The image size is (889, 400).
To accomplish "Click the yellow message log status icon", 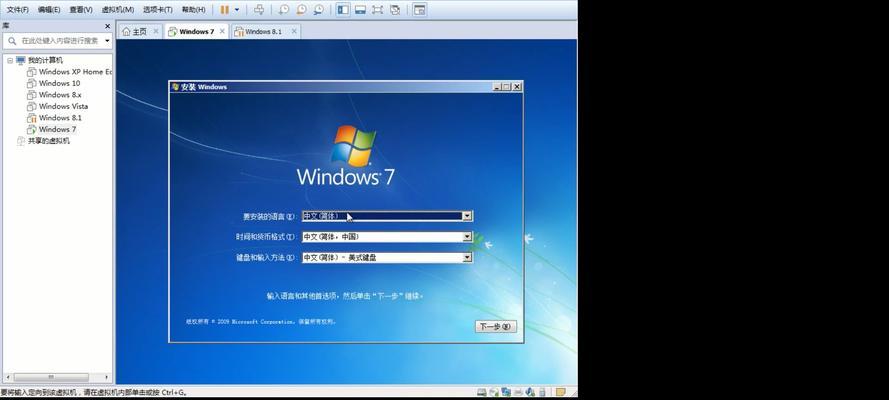I will tap(561, 392).
